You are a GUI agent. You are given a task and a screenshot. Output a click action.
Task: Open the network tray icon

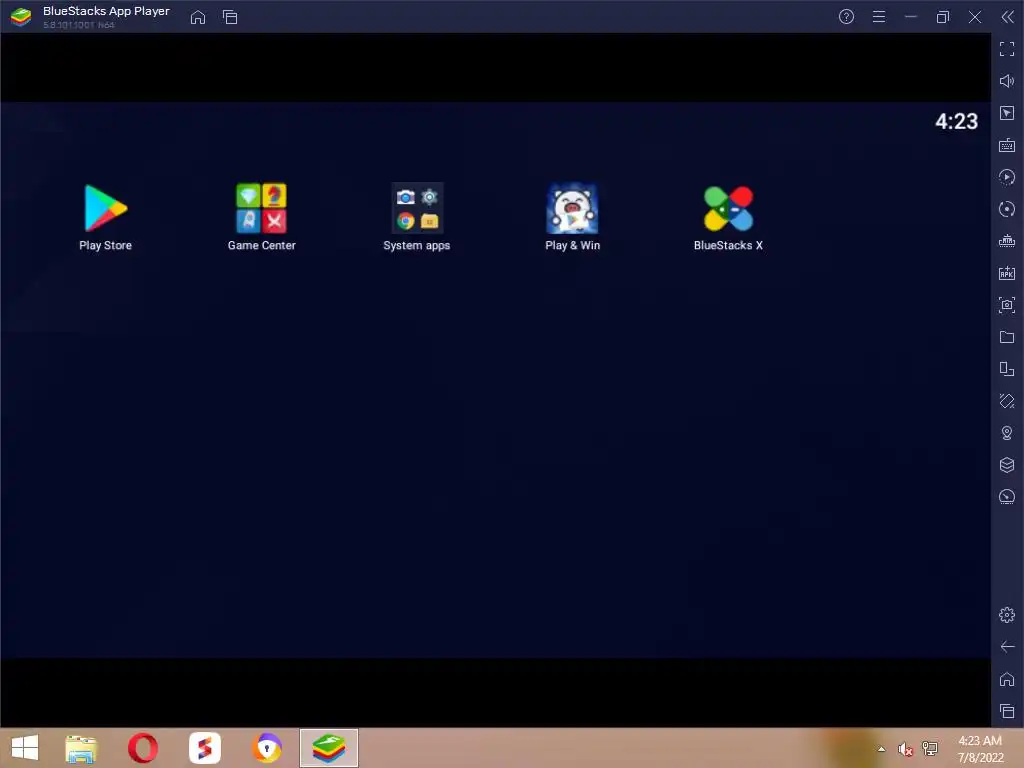(930, 748)
